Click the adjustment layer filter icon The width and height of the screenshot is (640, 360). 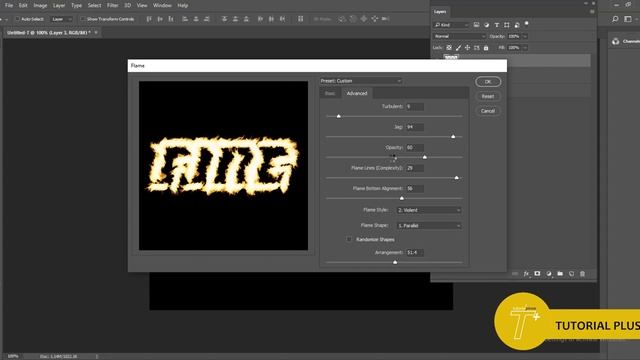coord(487,25)
